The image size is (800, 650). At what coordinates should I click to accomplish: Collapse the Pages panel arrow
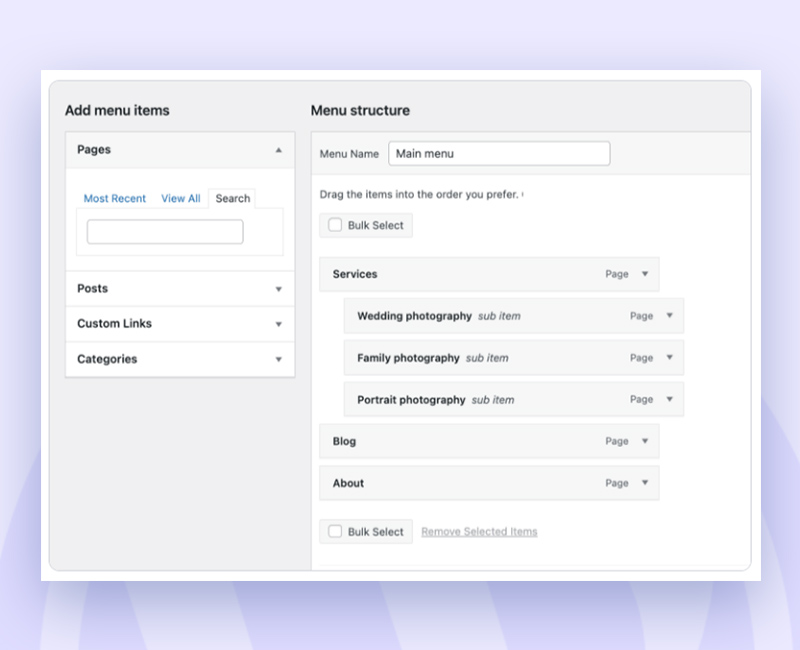click(x=279, y=150)
